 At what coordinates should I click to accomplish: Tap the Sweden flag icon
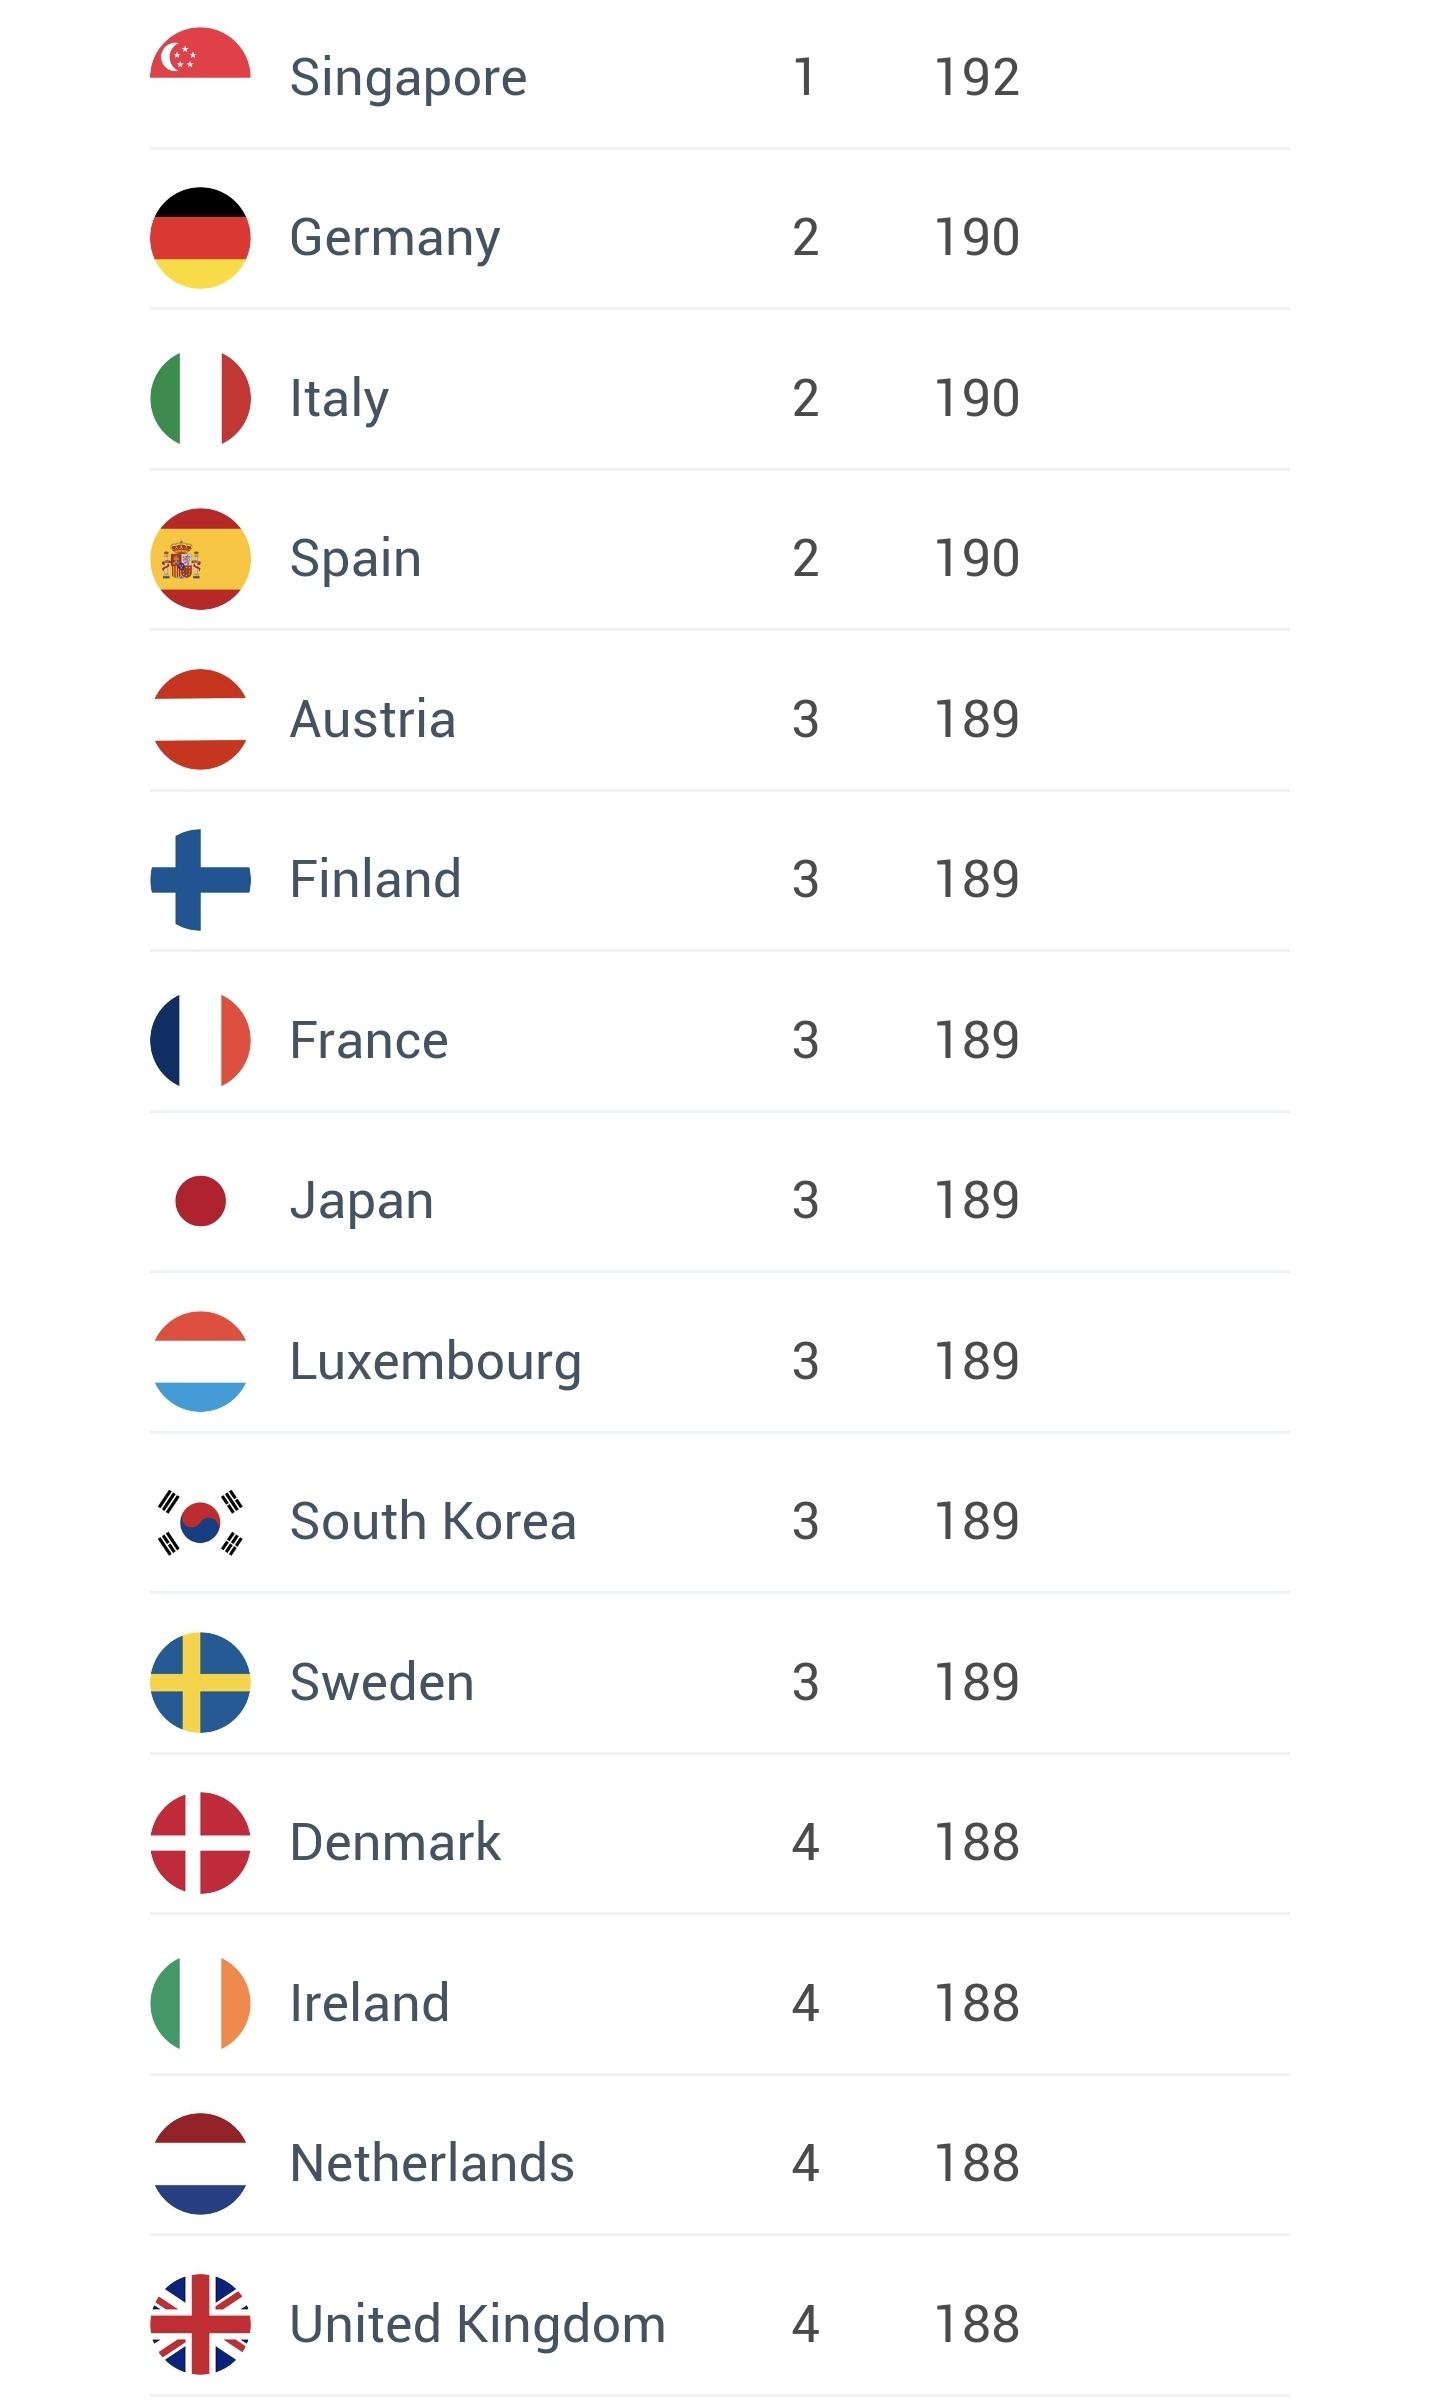tap(200, 1682)
